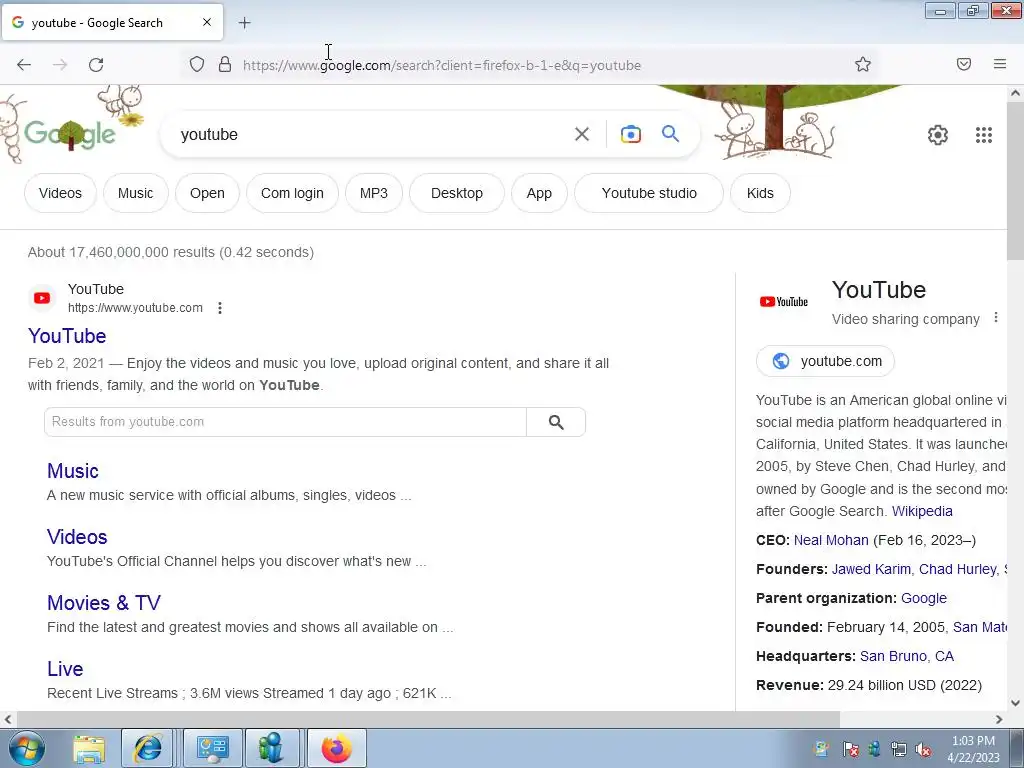Open the Videos sitelink
This screenshot has height=768, width=1024.
(77, 537)
